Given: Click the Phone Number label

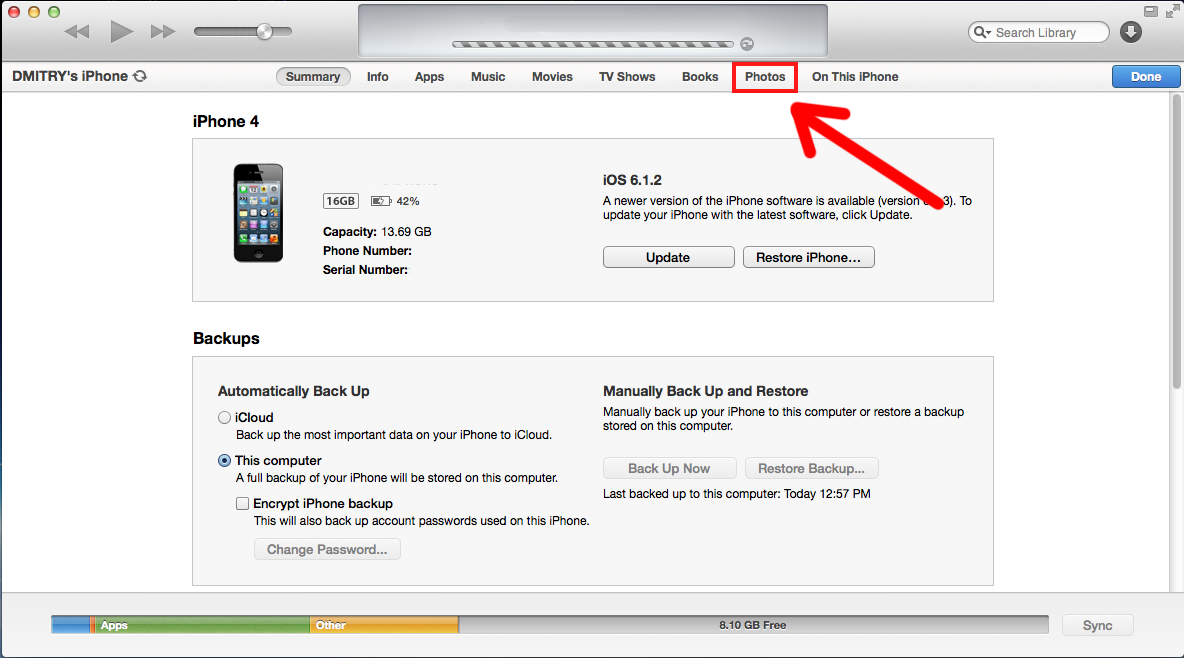Looking at the screenshot, I should tap(367, 251).
